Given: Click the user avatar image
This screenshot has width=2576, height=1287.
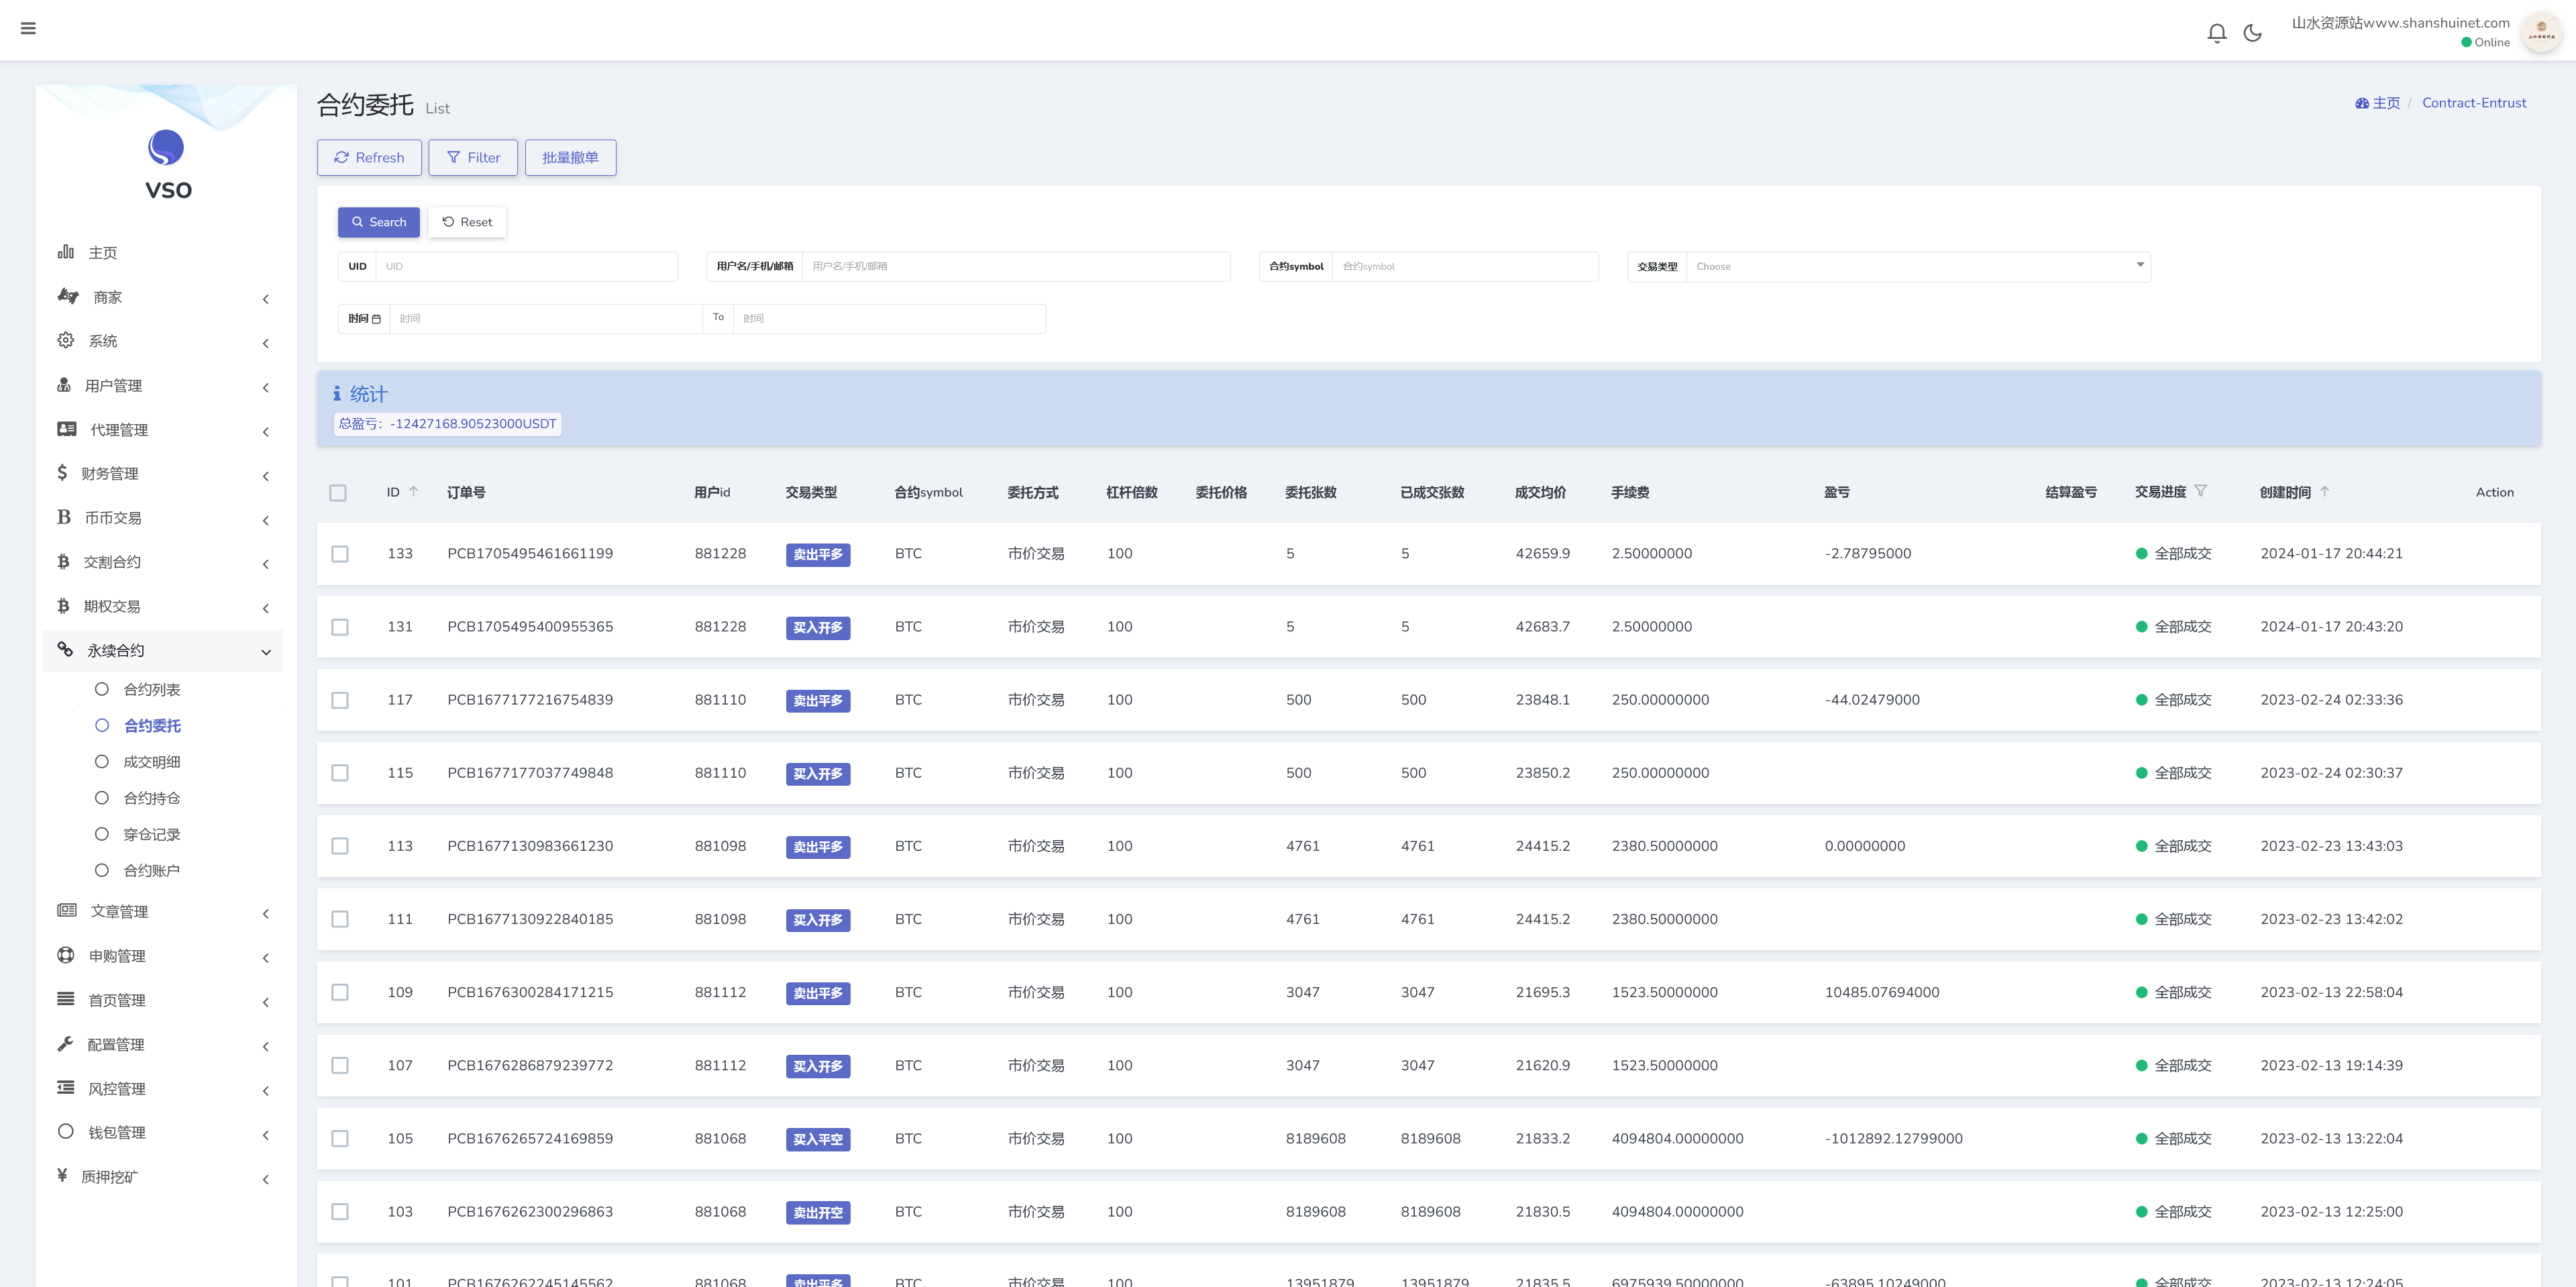Looking at the screenshot, I should [x=2540, y=33].
